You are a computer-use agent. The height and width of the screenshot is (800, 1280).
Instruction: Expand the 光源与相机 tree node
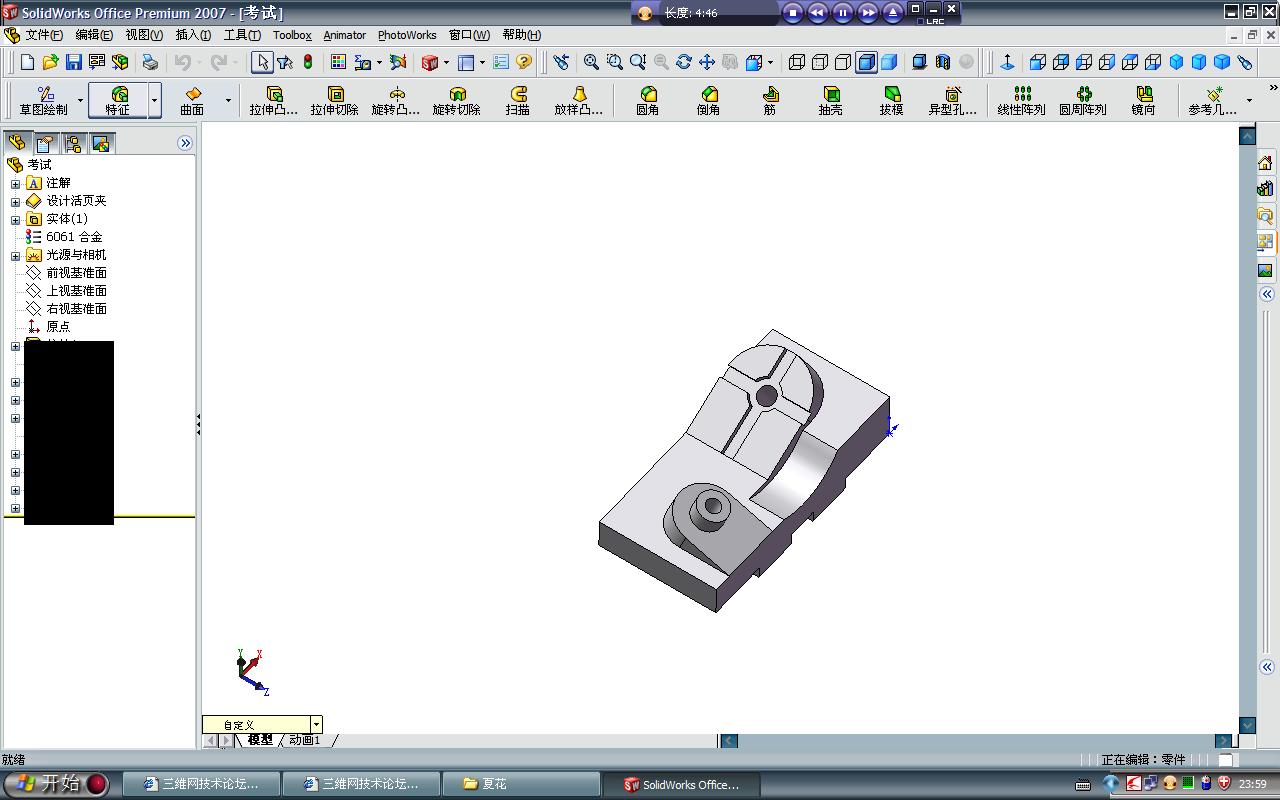click(15, 255)
